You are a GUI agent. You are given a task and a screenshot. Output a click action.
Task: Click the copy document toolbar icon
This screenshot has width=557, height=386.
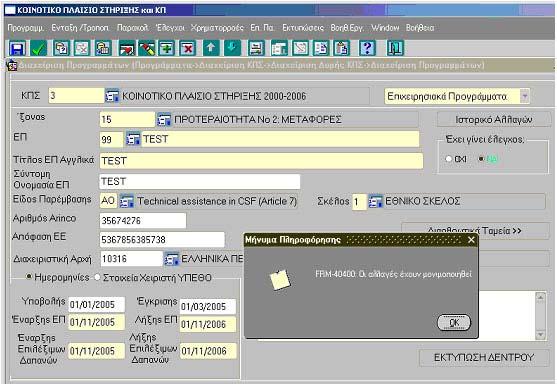coord(321,48)
